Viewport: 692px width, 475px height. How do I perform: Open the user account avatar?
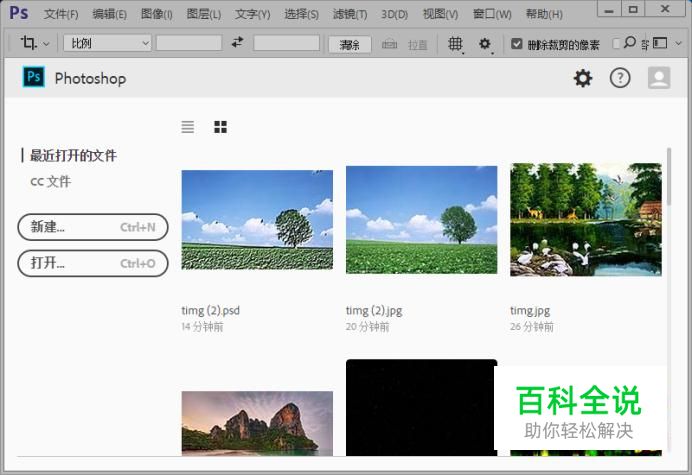[x=659, y=78]
